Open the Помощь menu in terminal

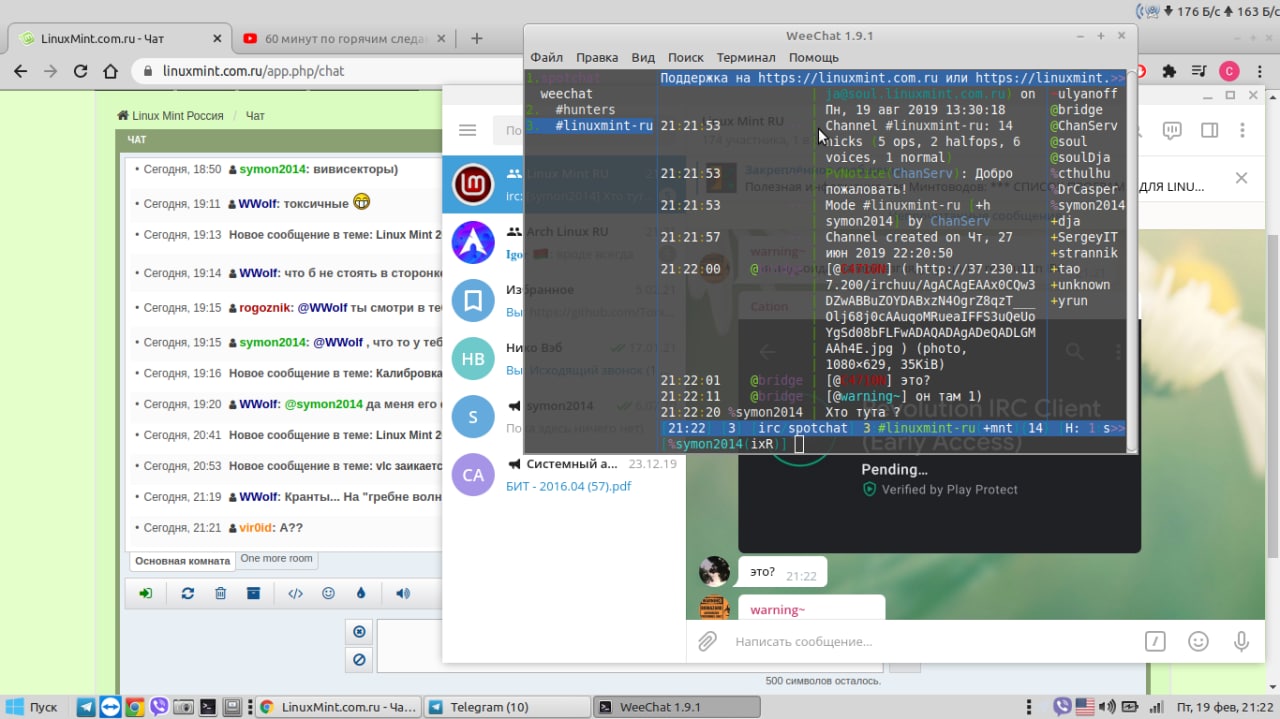click(814, 57)
